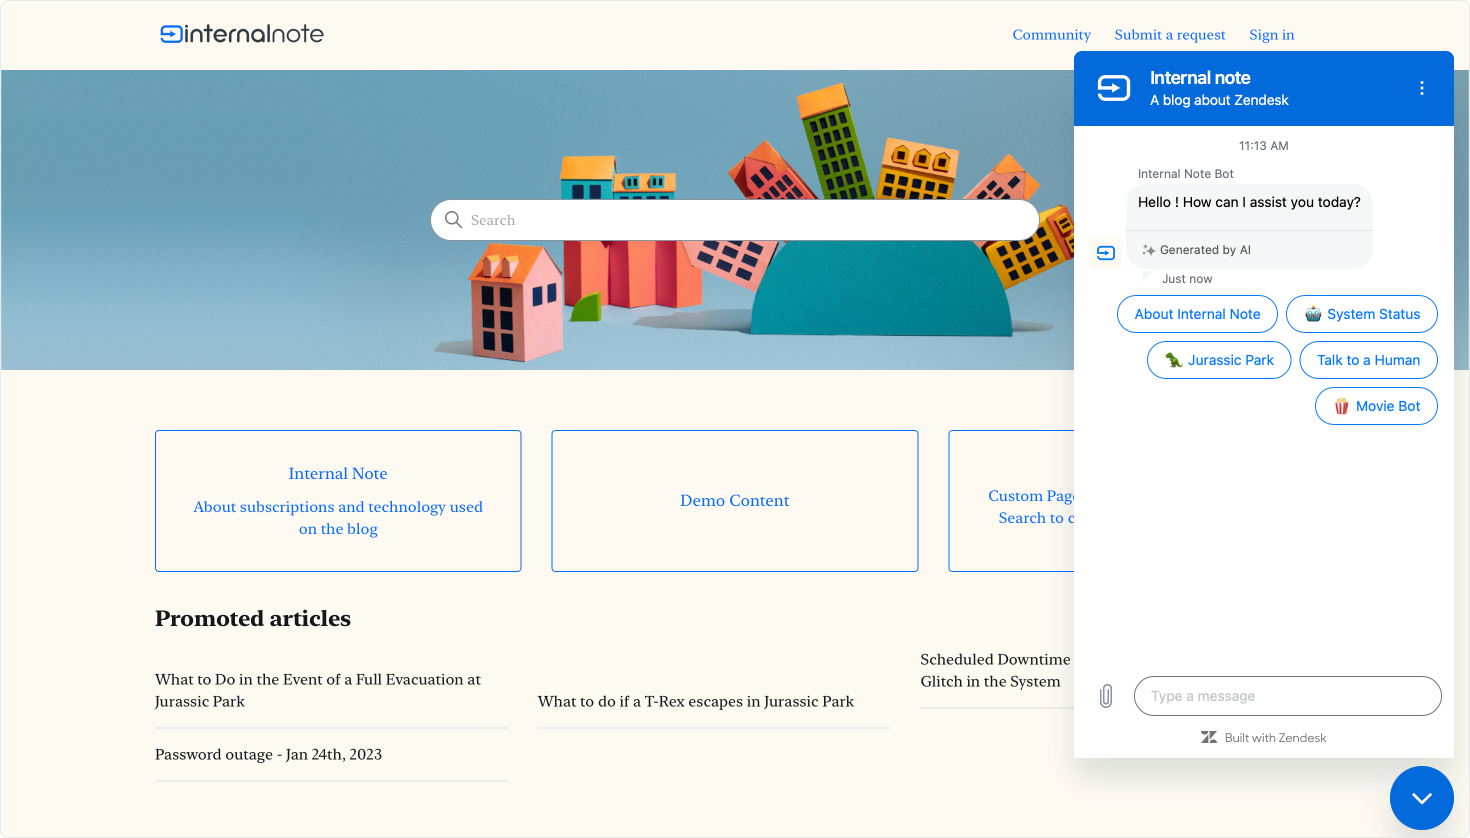Open the Demo Content category card
Image resolution: width=1470 pixels, height=838 pixels.
735,501
